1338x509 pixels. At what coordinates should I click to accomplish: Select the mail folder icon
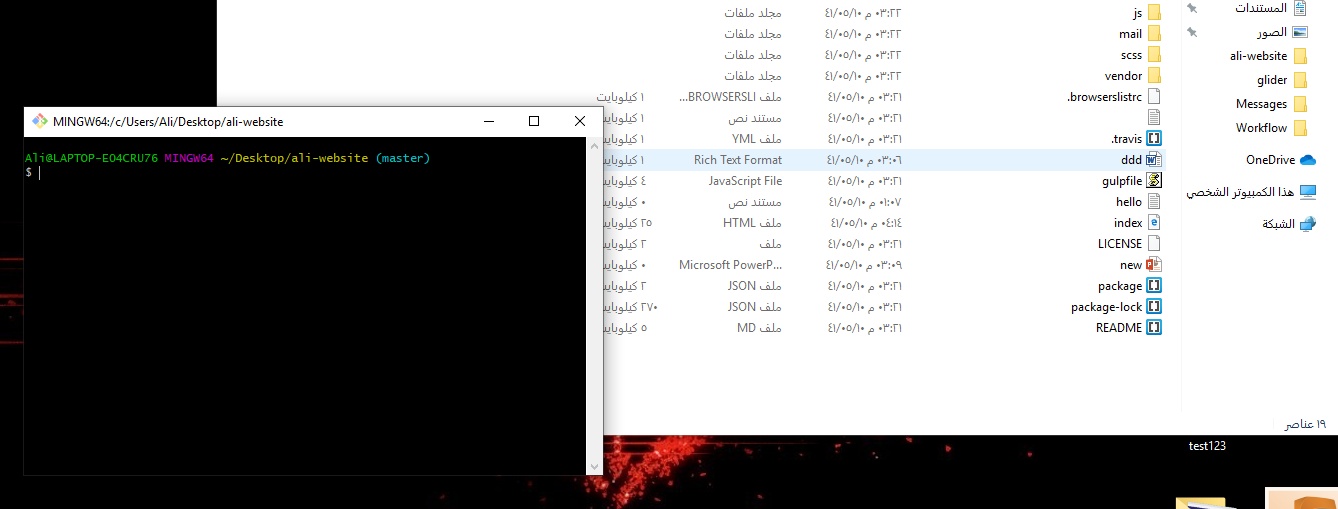pos(1154,34)
